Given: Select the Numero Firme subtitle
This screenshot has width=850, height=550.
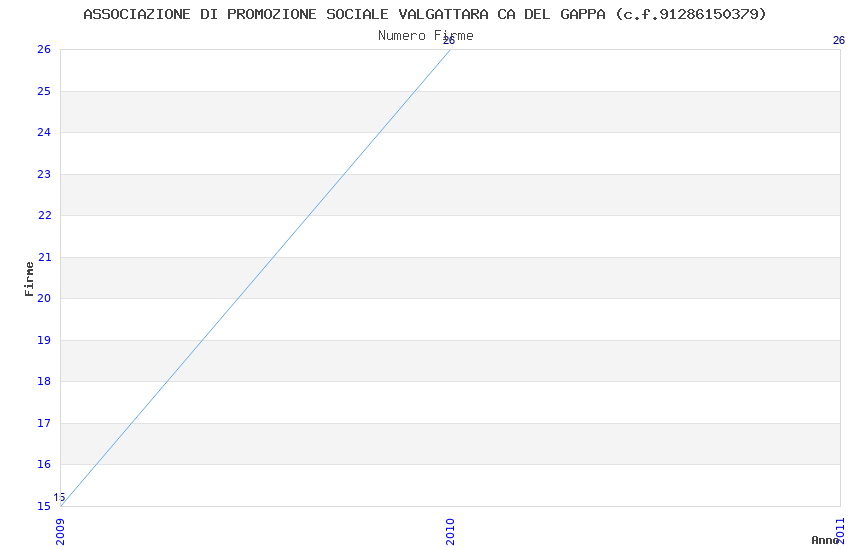Looking at the screenshot, I should click(x=426, y=36).
